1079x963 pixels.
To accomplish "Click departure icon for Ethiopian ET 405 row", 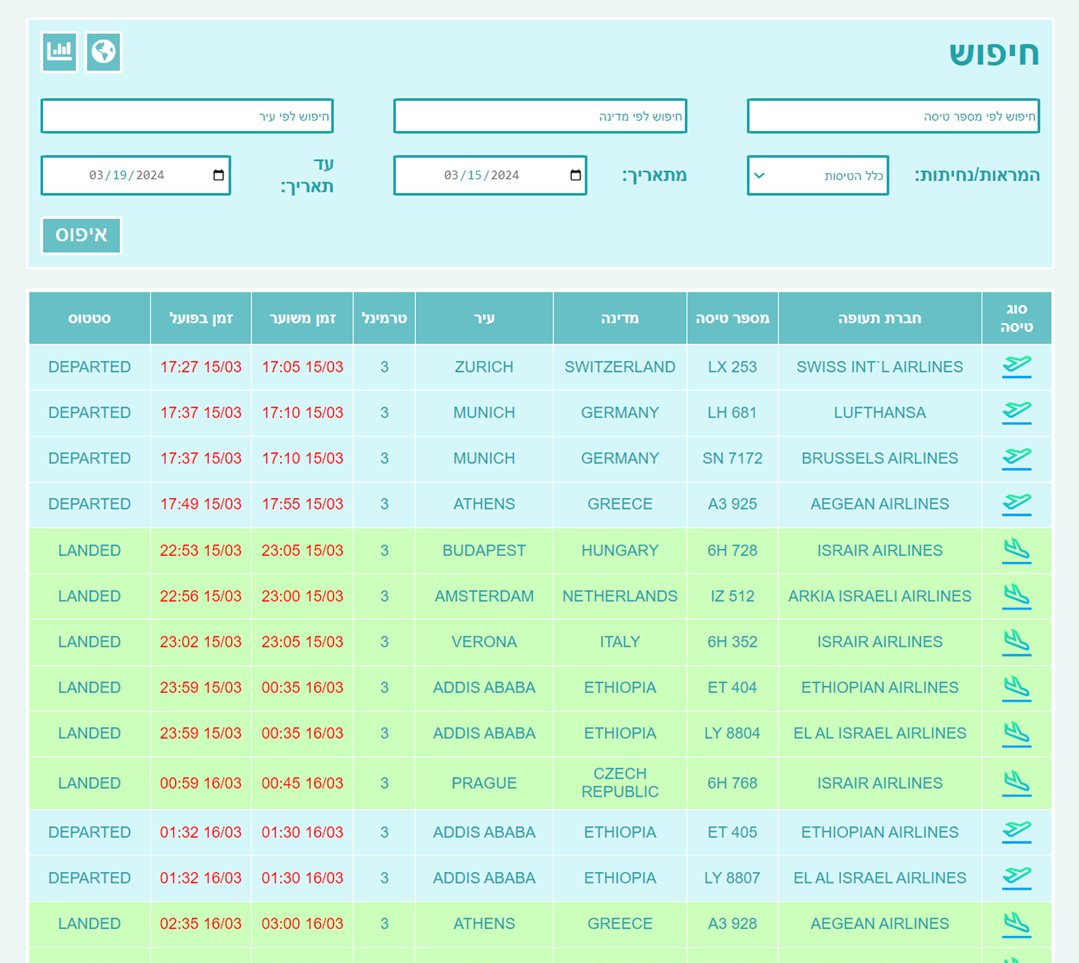I will (x=1016, y=832).
